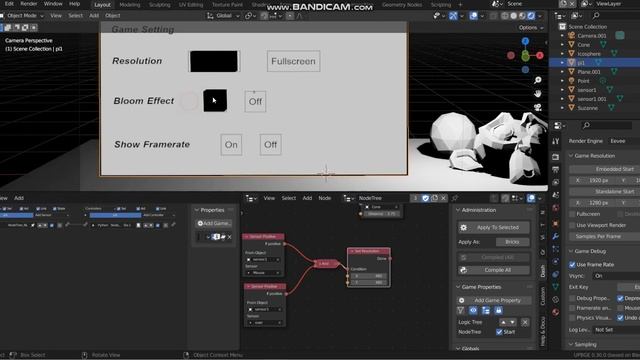Enable the Framerate and Profile checkbox
The width and height of the screenshot is (640, 360).
[572, 308]
